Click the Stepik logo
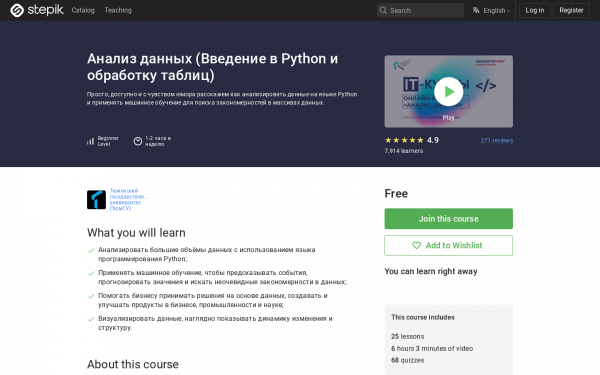600x375 pixels. tap(37, 10)
